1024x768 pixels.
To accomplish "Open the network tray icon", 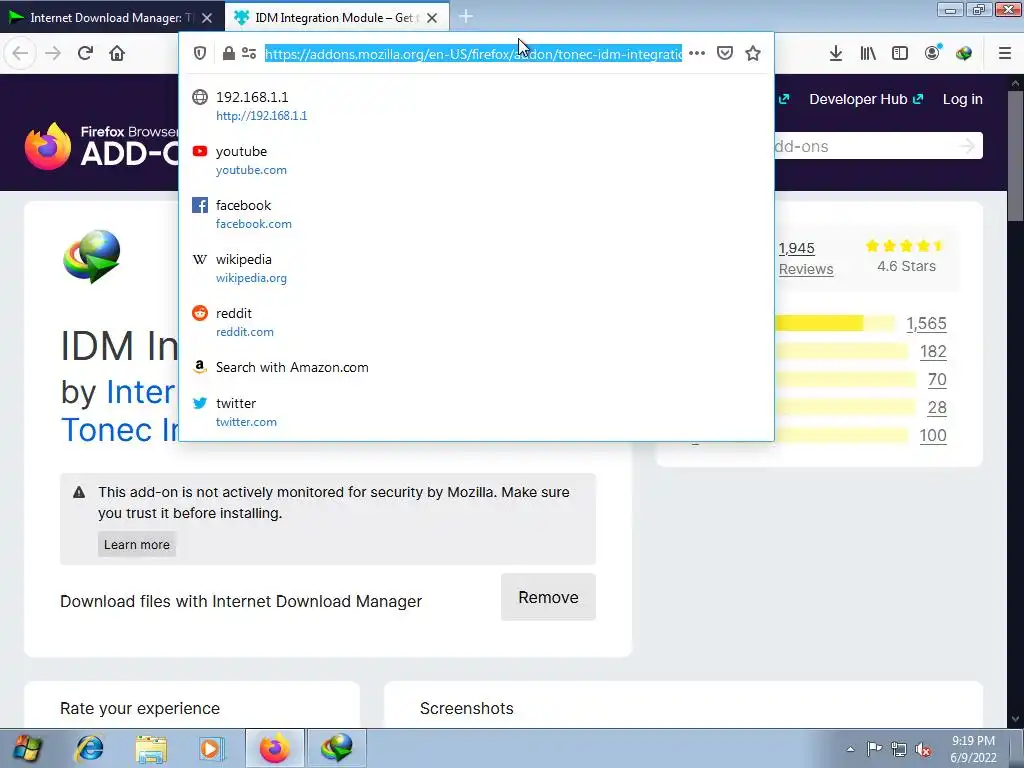I will point(899,749).
